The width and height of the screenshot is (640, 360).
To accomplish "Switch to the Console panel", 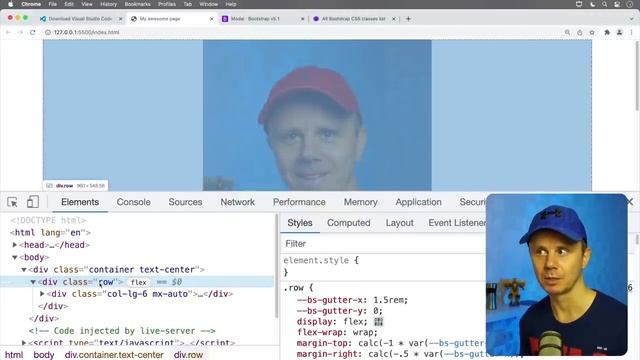I will pyautogui.click(x=133, y=202).
